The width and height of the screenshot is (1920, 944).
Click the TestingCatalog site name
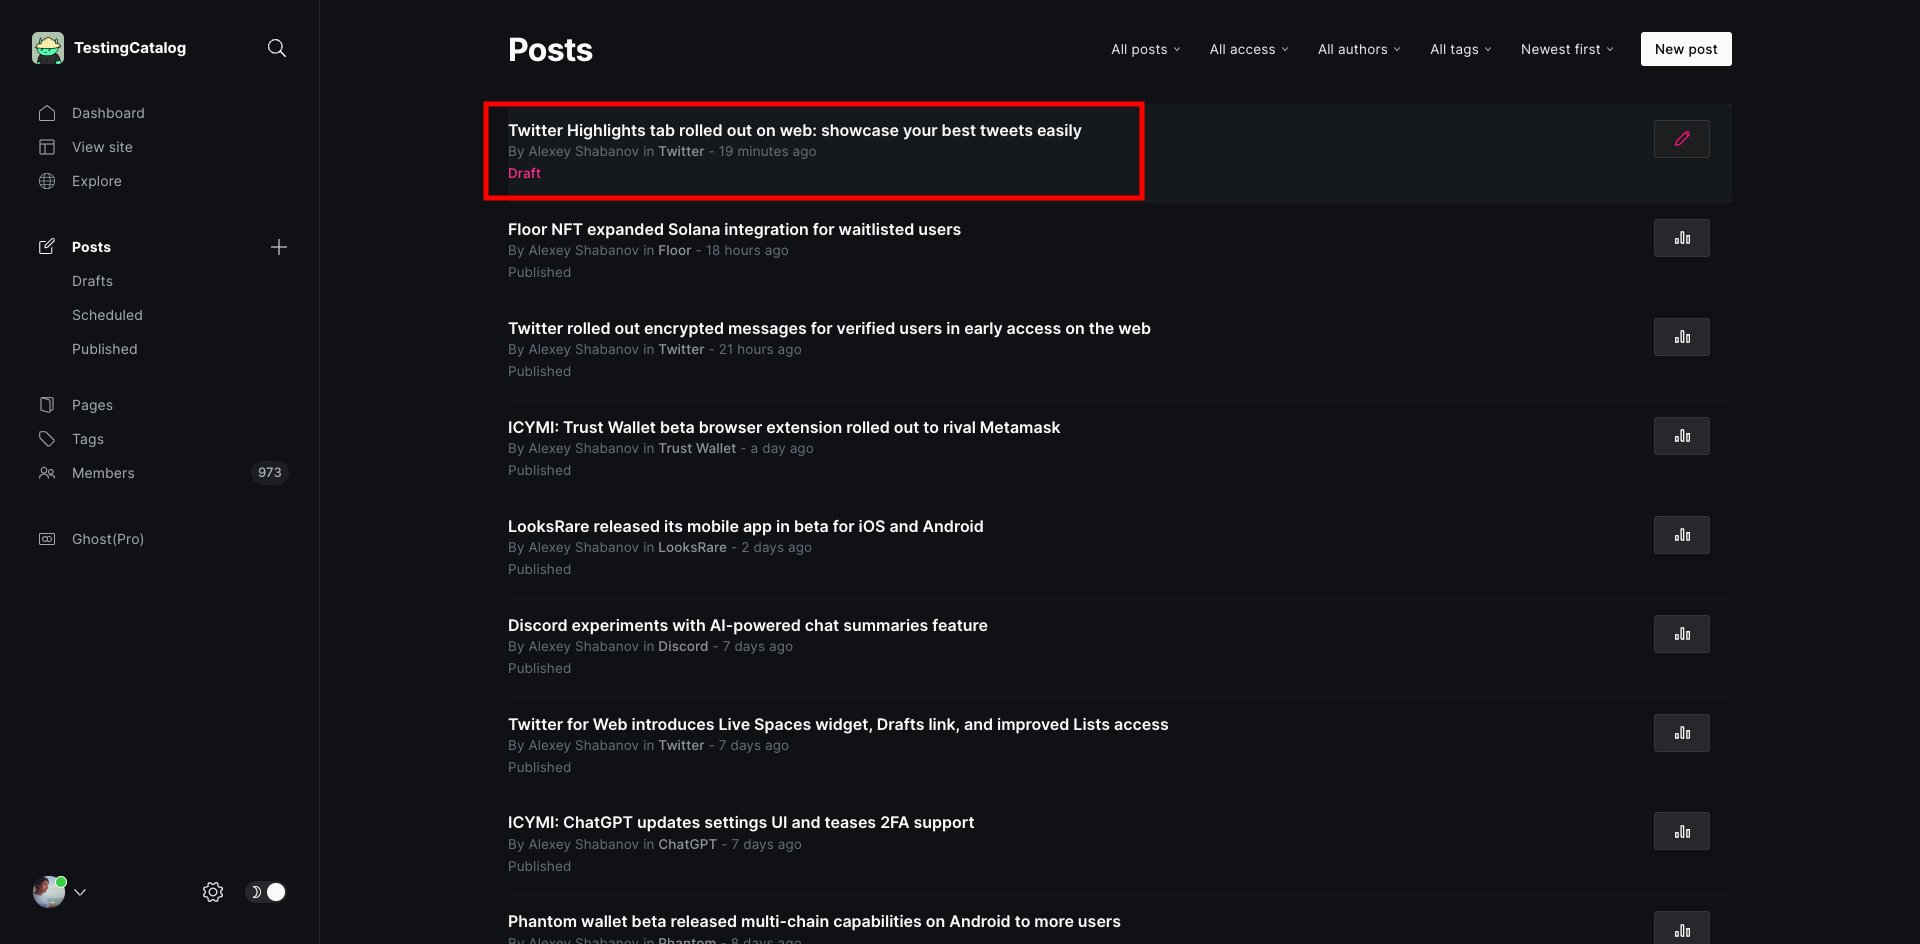pyautogui.click(x=130, y=48)
